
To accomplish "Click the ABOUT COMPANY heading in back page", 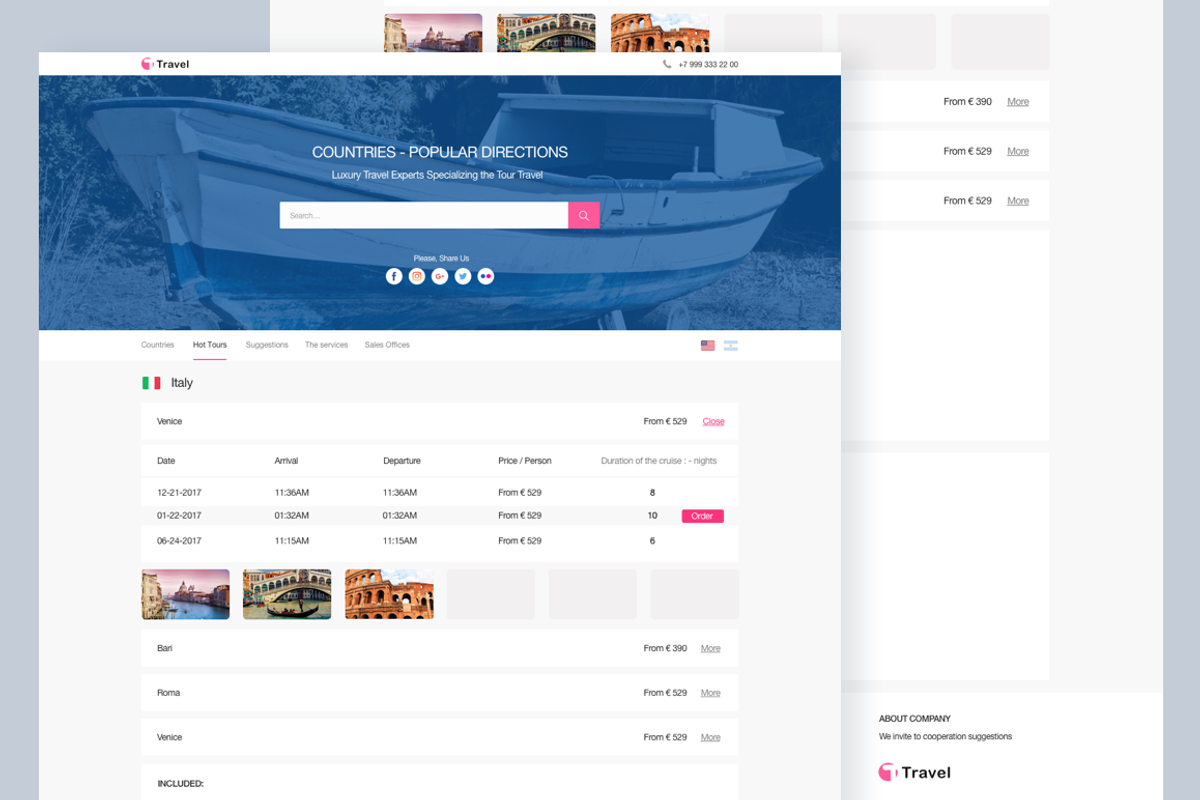I will tap(915, 719).
